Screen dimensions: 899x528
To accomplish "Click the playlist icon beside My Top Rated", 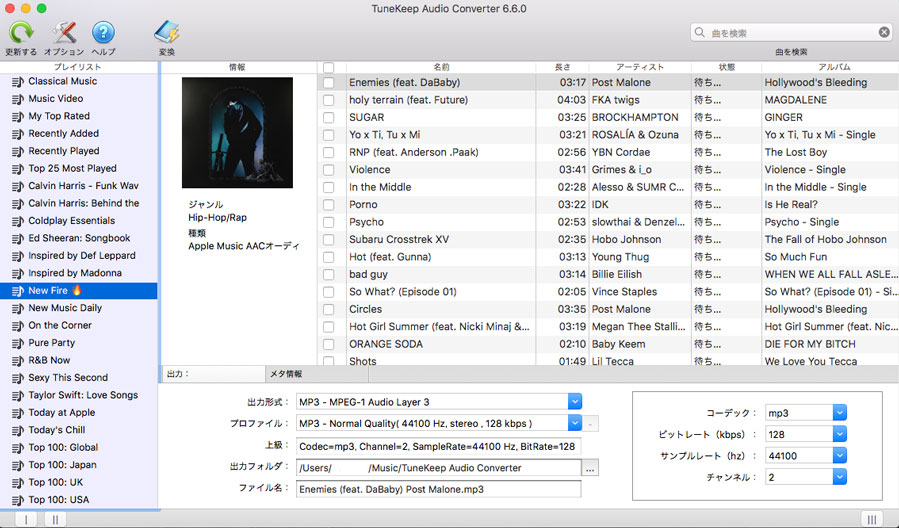I will [18, 117].
